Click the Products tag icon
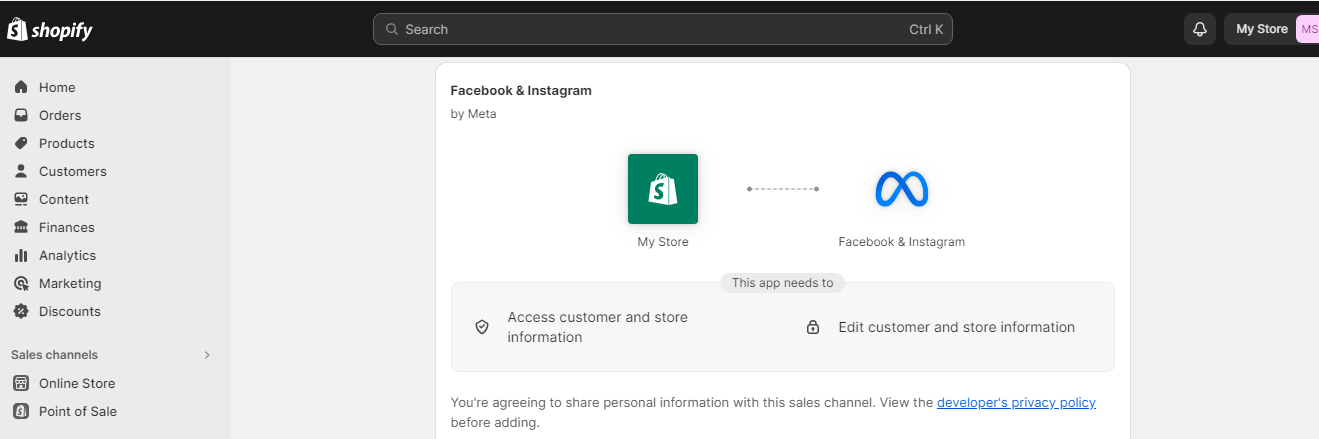Image resolution: width=1319 pixels, height=439 pixels. [x=21, y=143]
